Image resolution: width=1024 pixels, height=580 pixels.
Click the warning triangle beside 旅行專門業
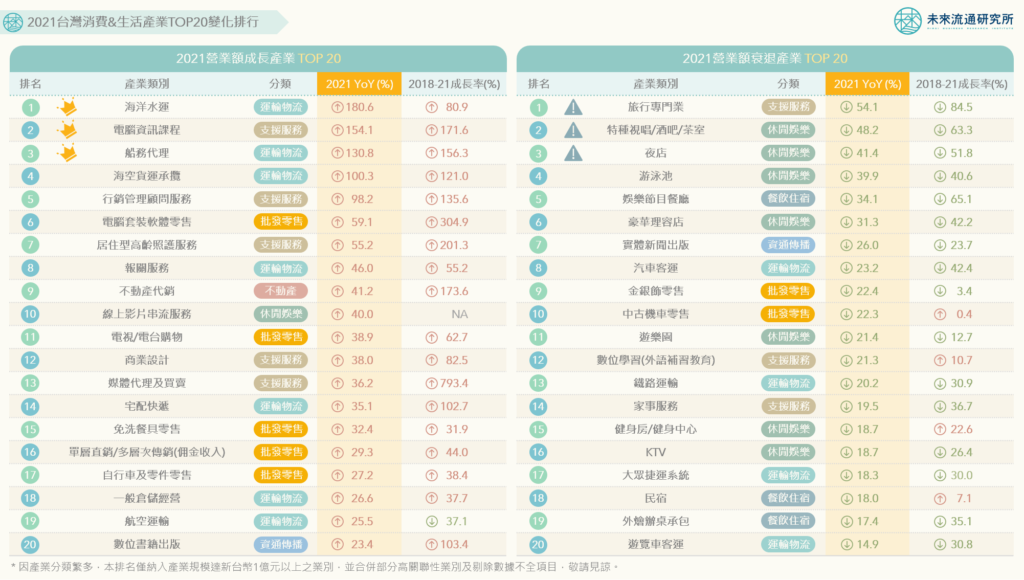click(573, 107)
